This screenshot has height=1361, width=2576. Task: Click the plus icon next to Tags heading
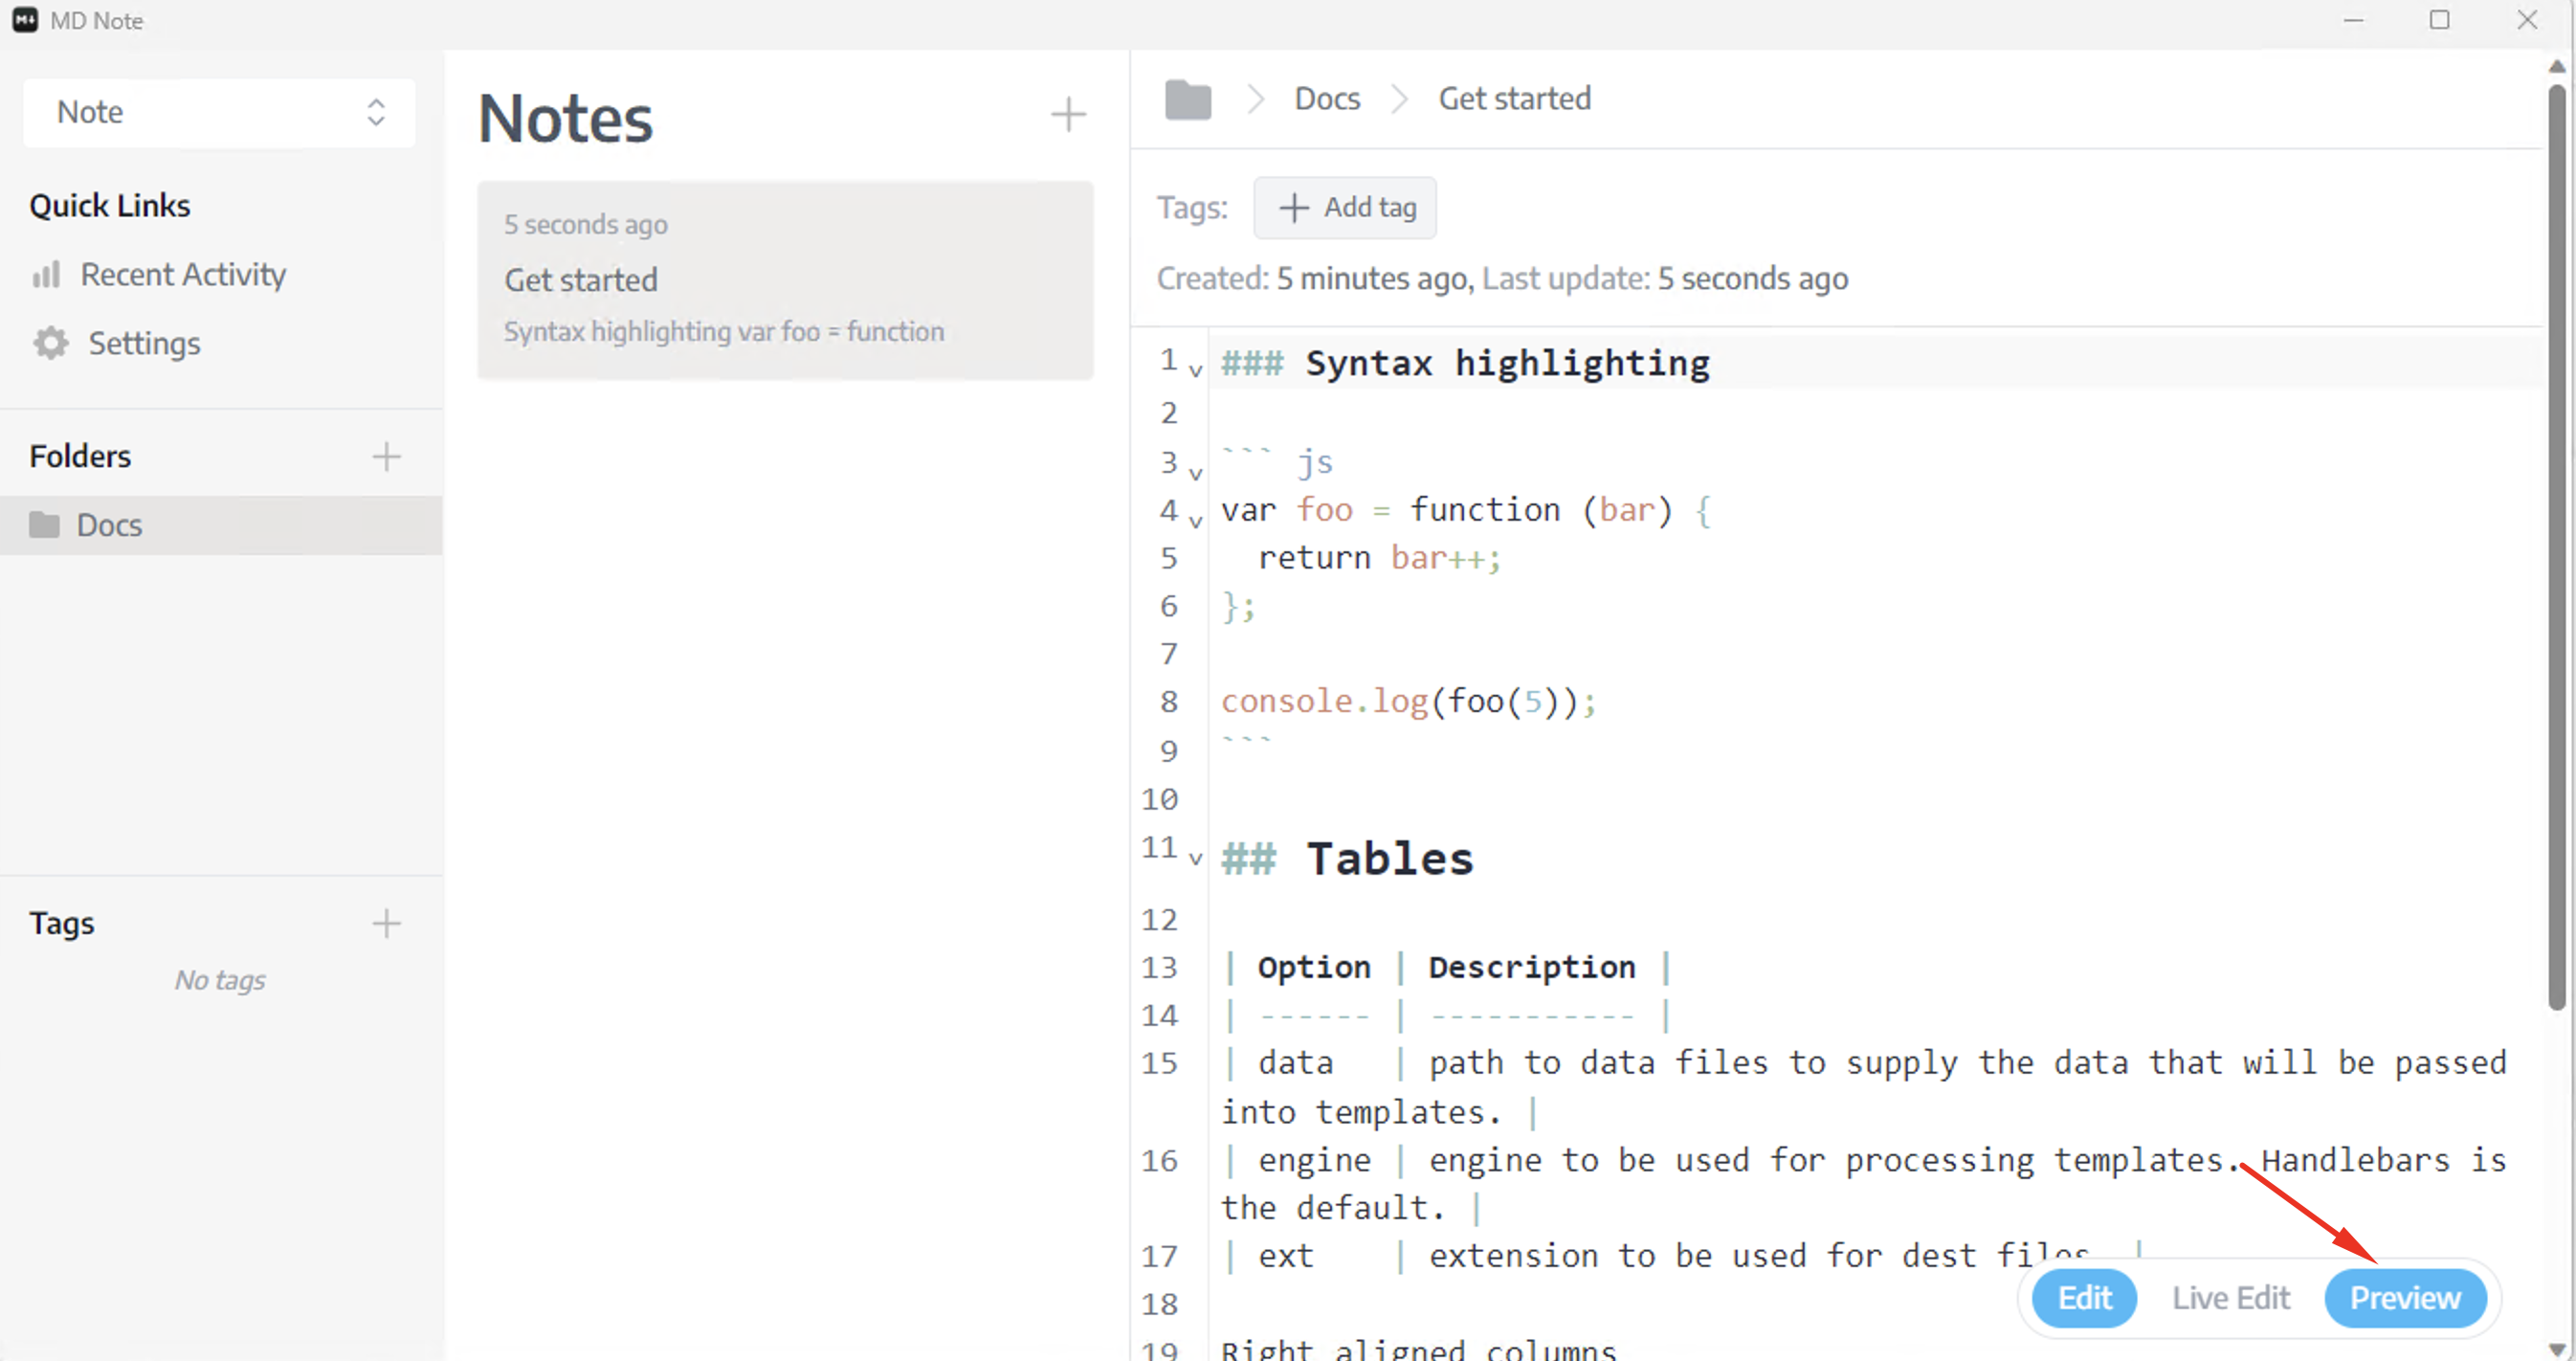[386, 923]
